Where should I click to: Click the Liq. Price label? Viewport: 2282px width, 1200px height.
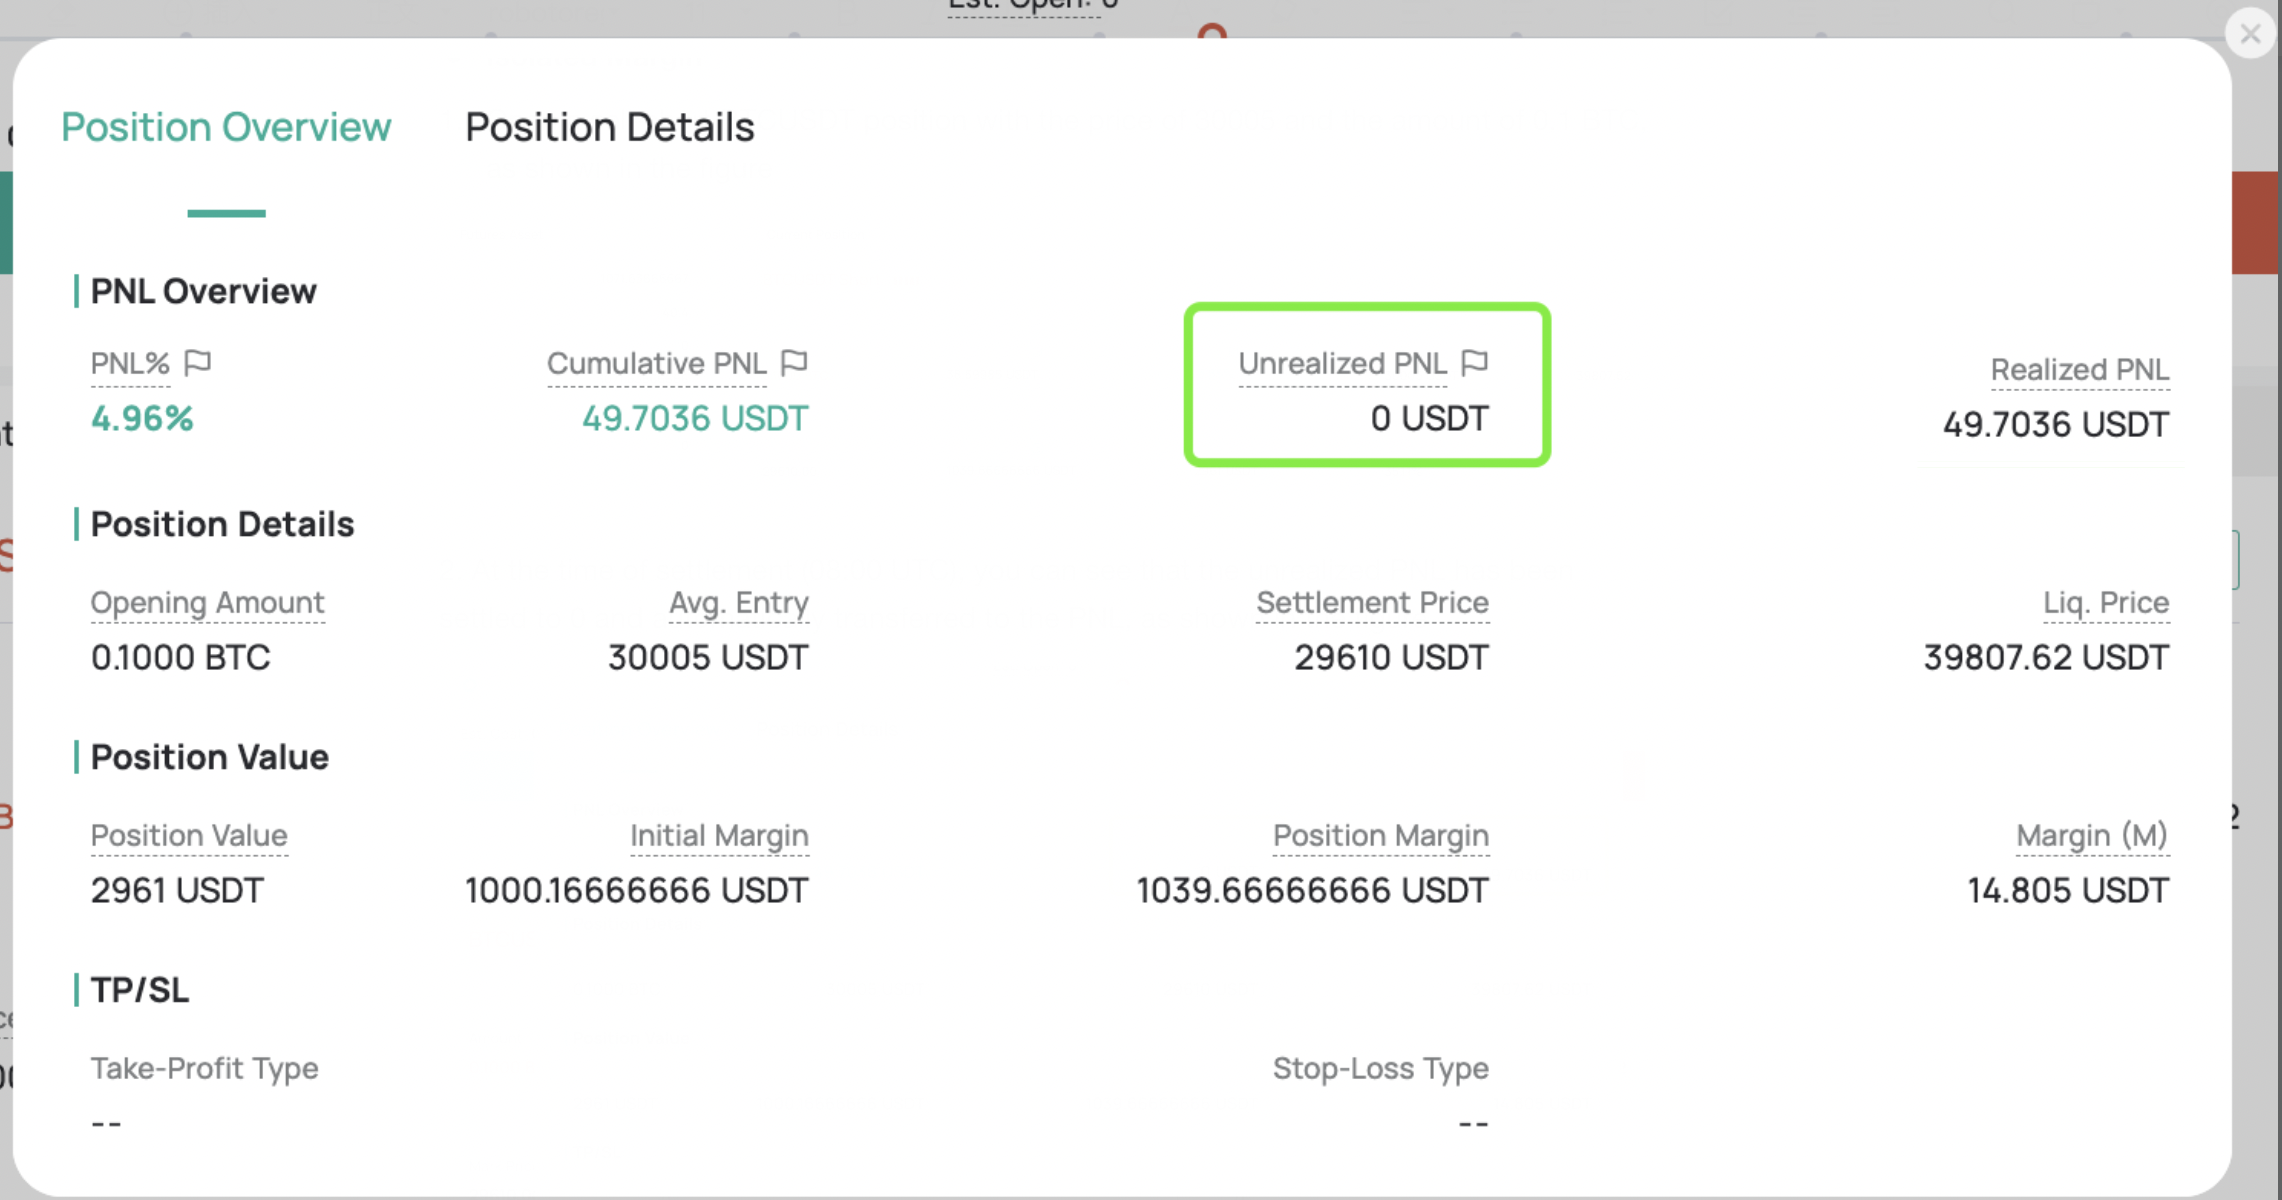(2105, 602)
